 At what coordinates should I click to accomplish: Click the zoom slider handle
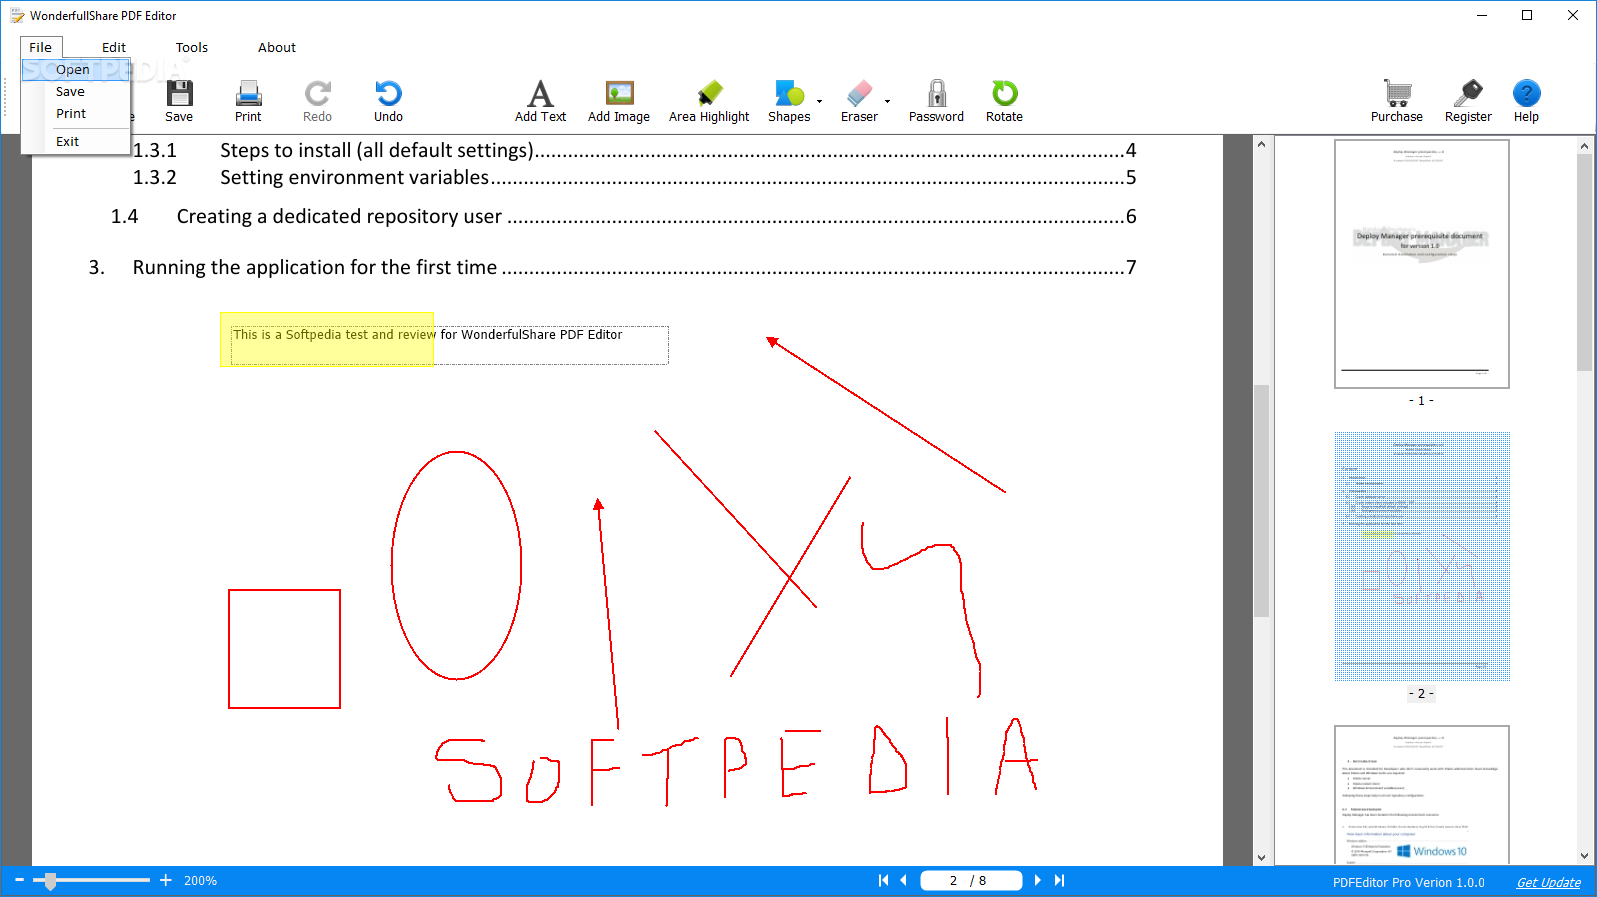(50, 881)
